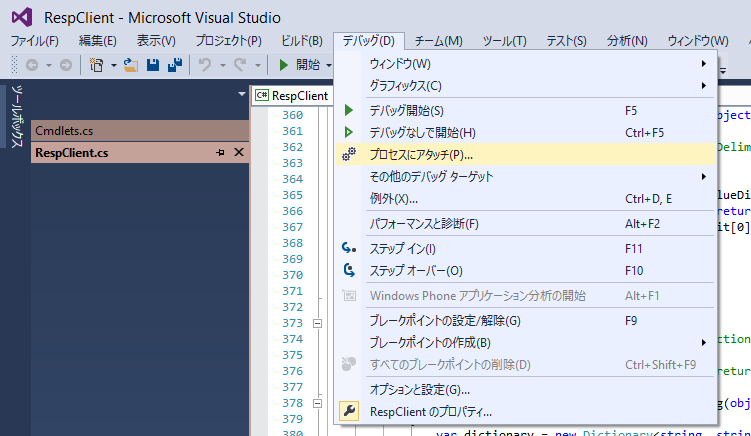751x436 pixels.
Task: Click the Navigate Forward arrow icon
Action: [x=66, y=65]
